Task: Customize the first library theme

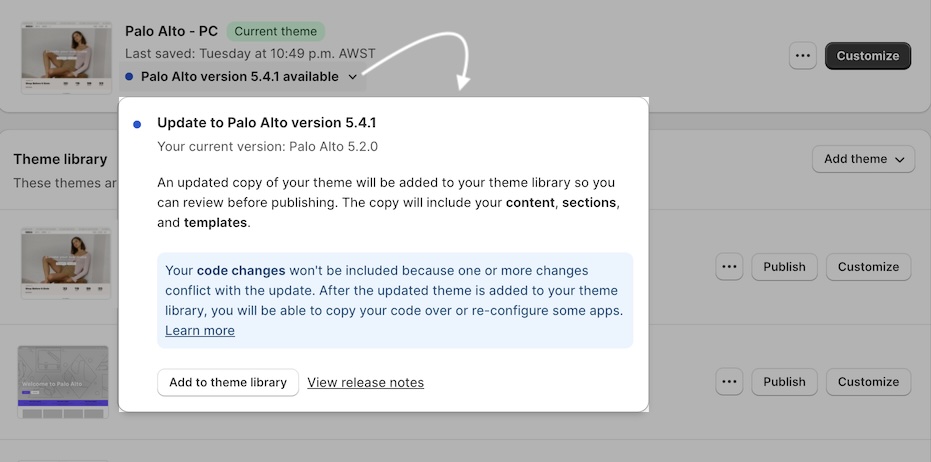Action: pos(868,267)
